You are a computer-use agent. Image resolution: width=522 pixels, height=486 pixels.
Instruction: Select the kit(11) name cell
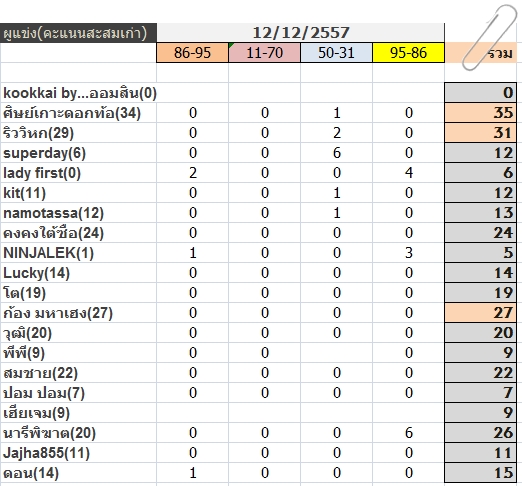click(x=78, y=193)
